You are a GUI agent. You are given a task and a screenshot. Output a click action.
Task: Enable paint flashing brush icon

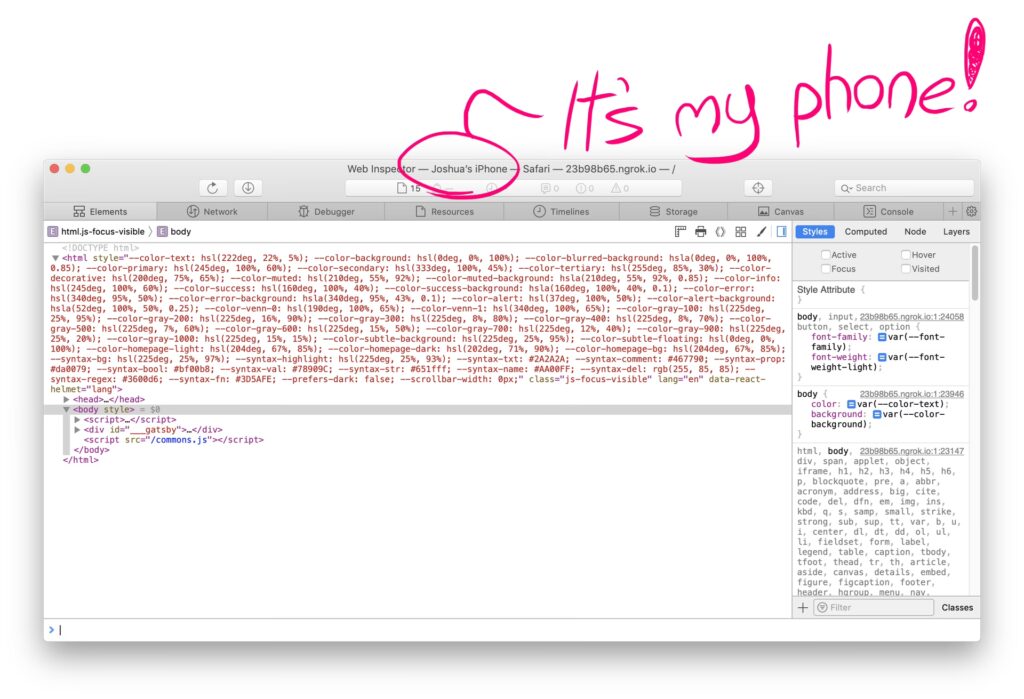(761, 232)
